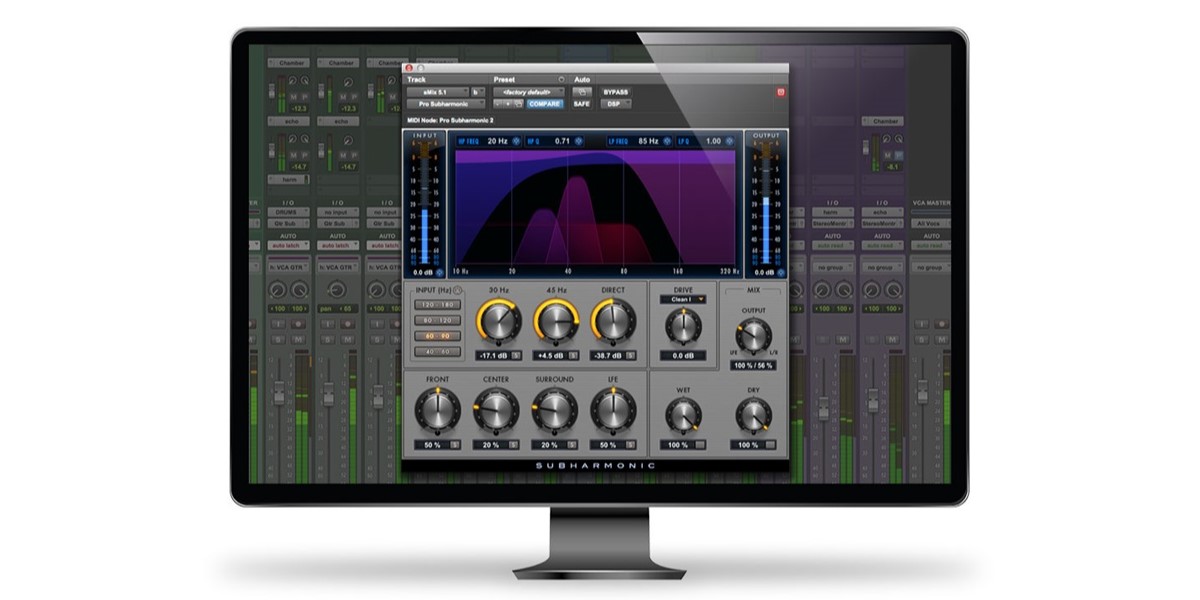Solo the 45 Hz band with its S button
Image resolution: width=1200 pixels, height=600 pixels.
pyautogui.click(x=574, y=354)
